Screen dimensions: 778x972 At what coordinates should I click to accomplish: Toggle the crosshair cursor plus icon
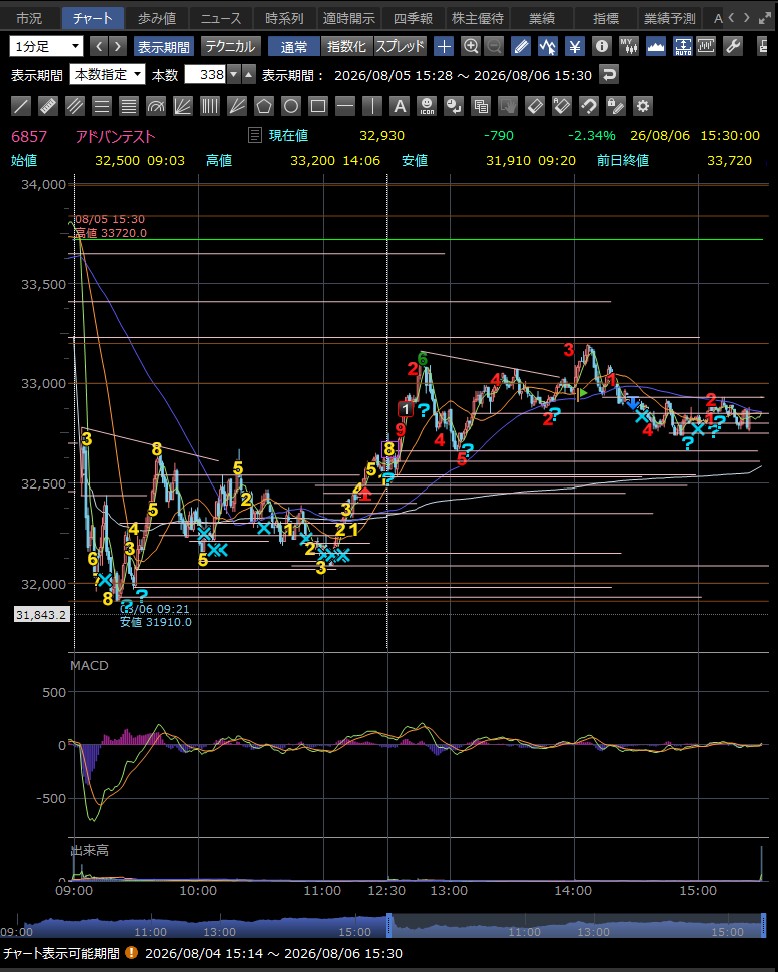coord(444,46)
